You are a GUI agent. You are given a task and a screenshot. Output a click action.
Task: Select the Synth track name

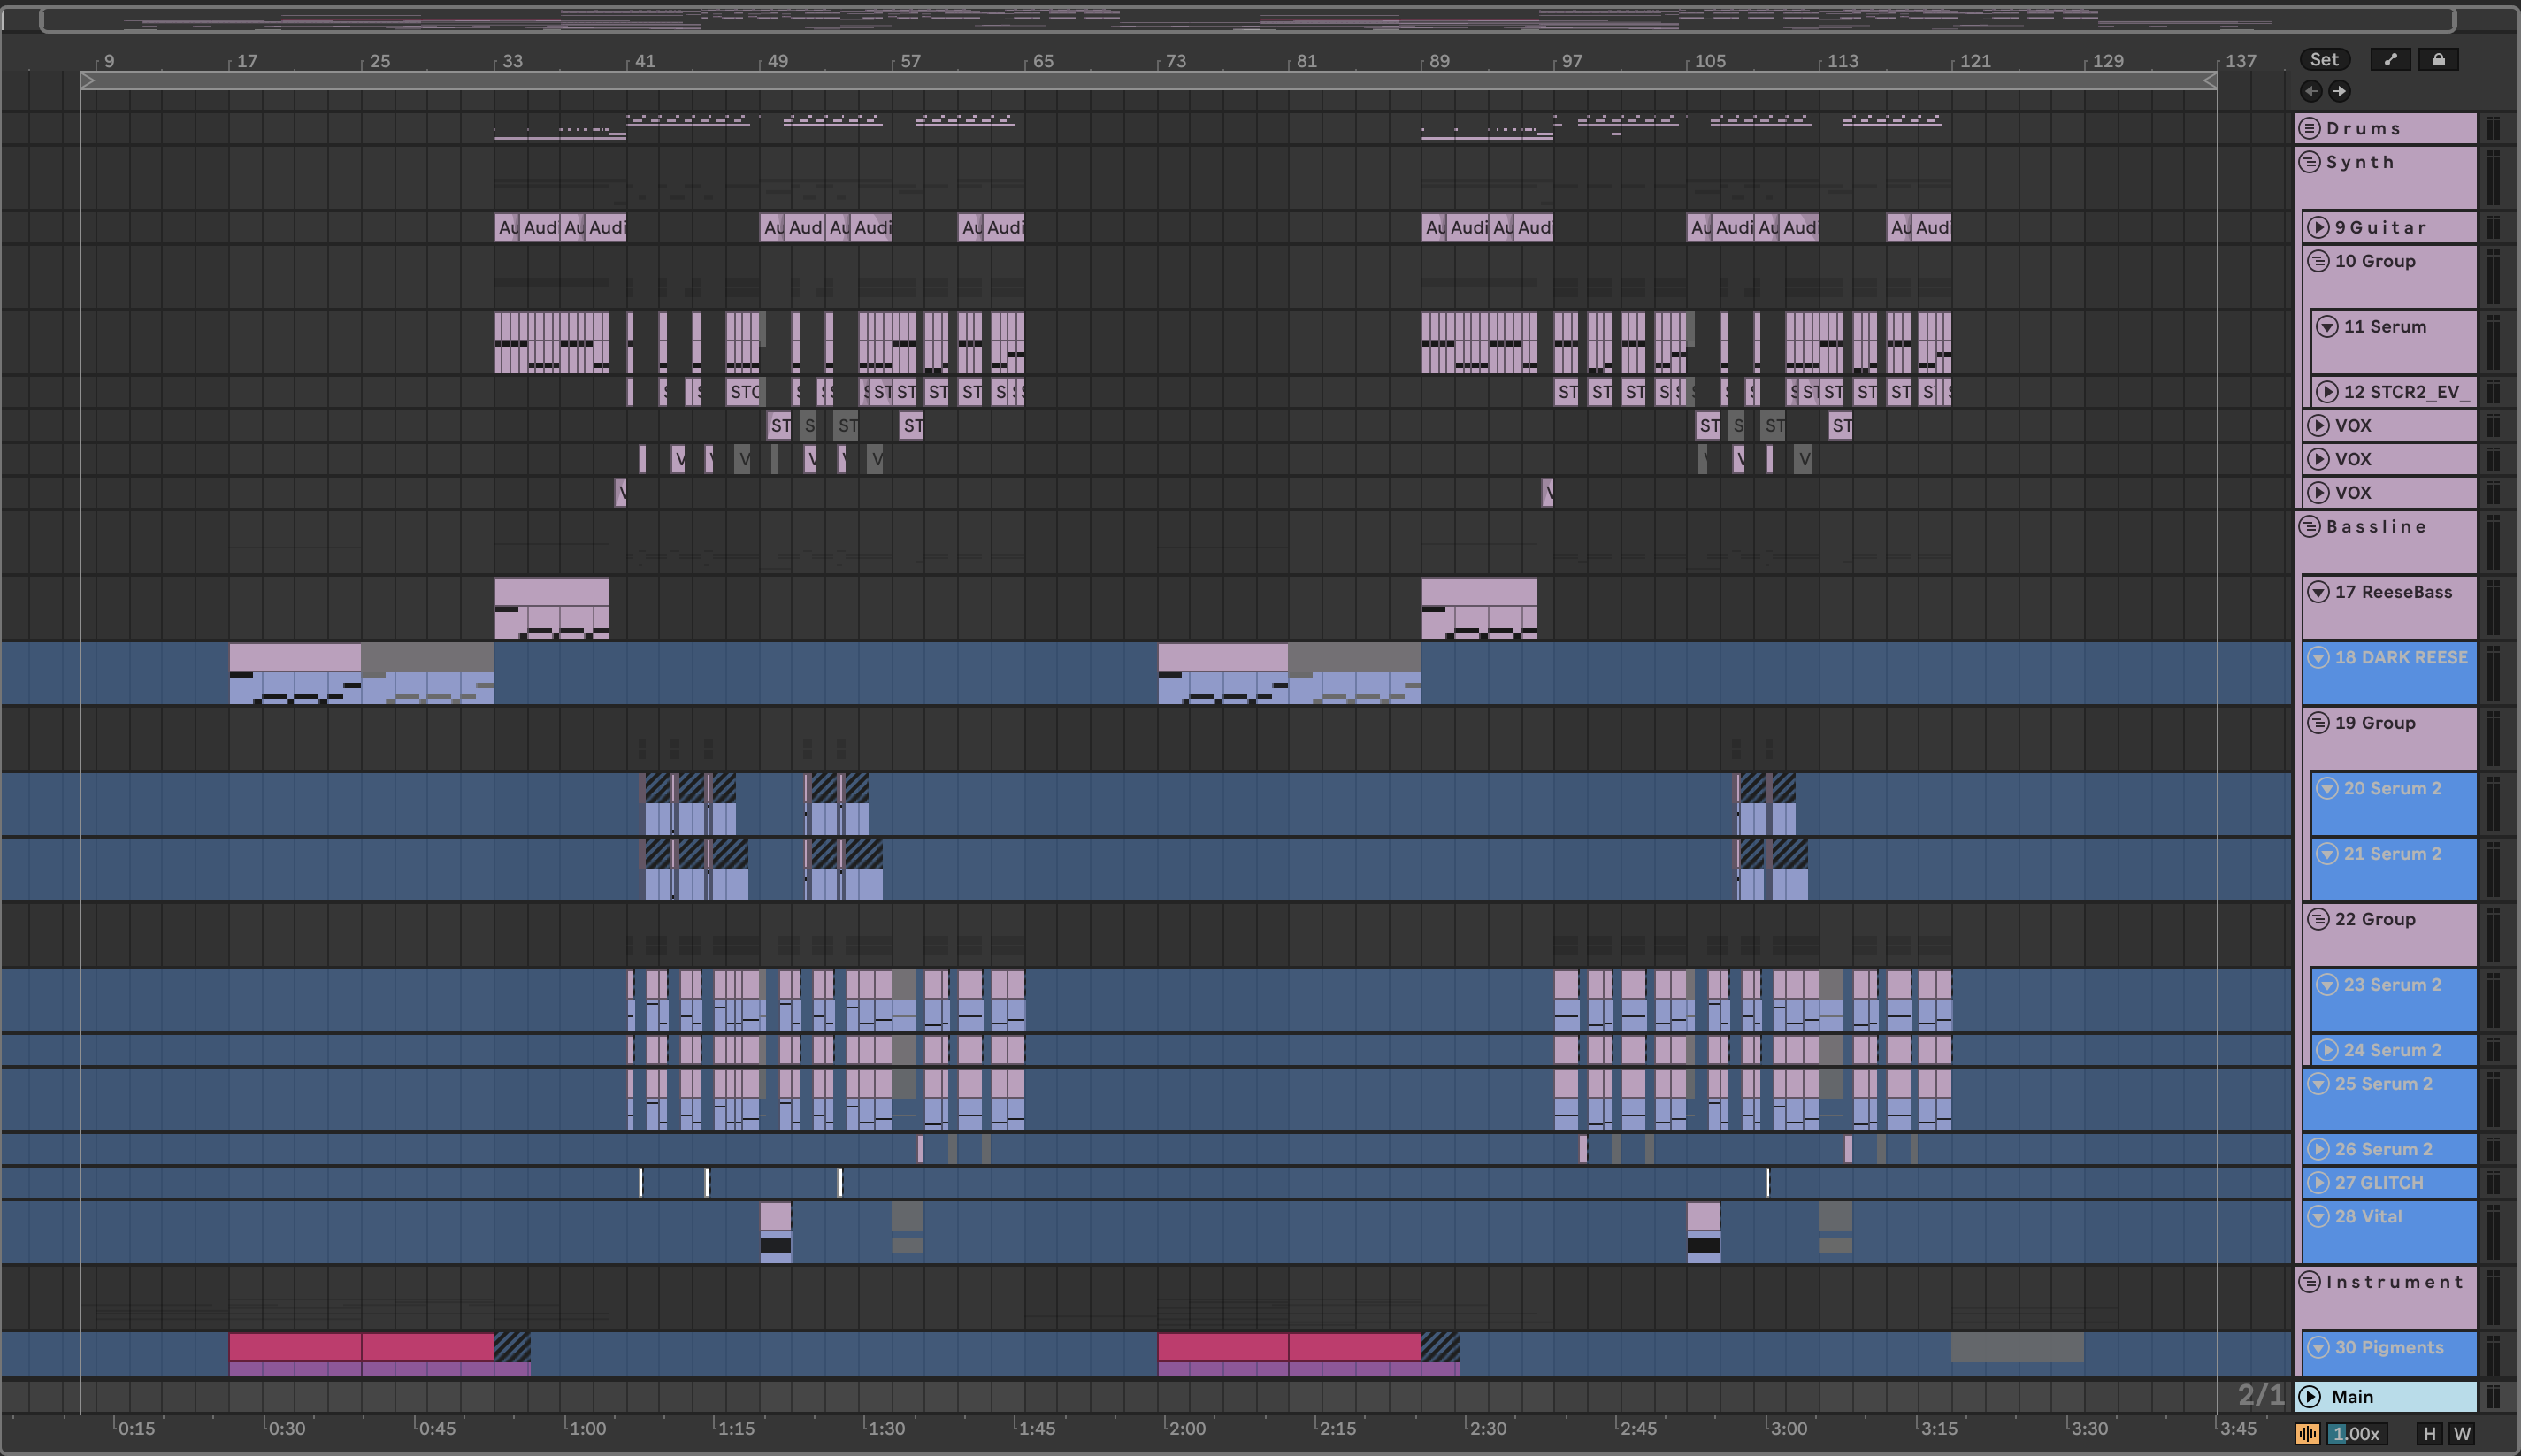point(2360,162)
